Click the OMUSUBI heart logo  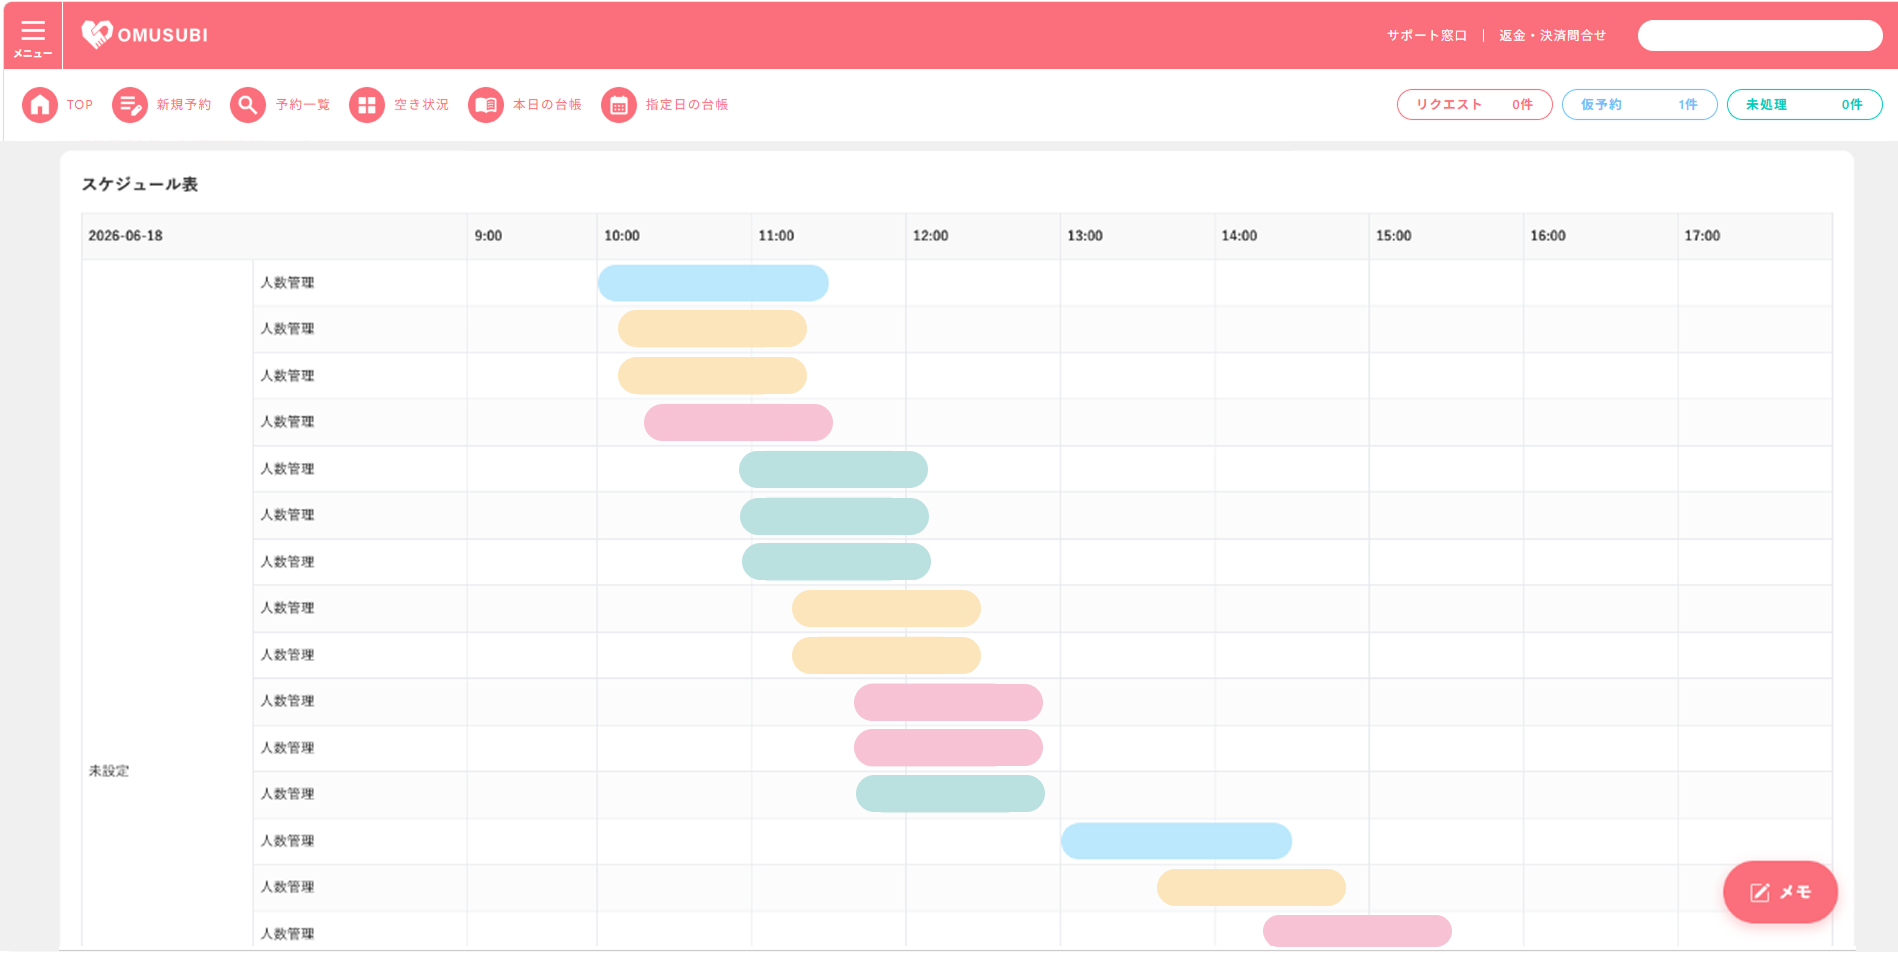pyautogui.click(x=97, y=34)
